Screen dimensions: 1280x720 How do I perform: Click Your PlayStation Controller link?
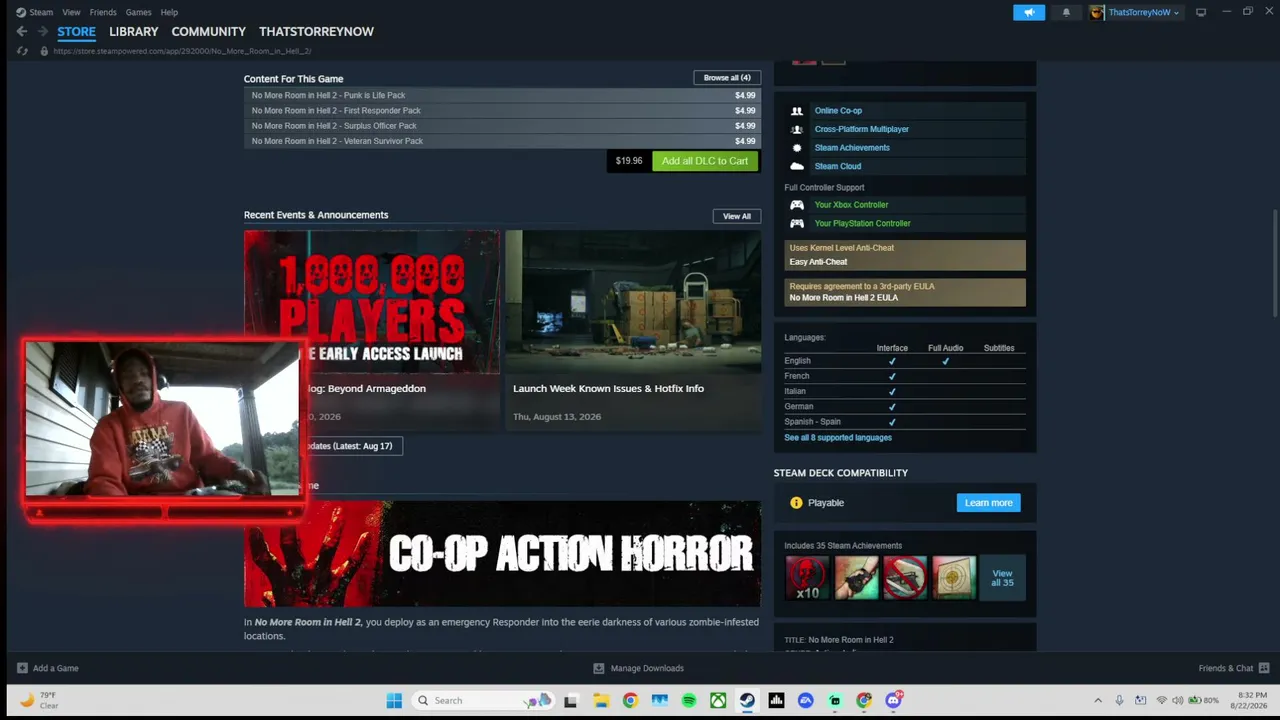click(862, 224)
